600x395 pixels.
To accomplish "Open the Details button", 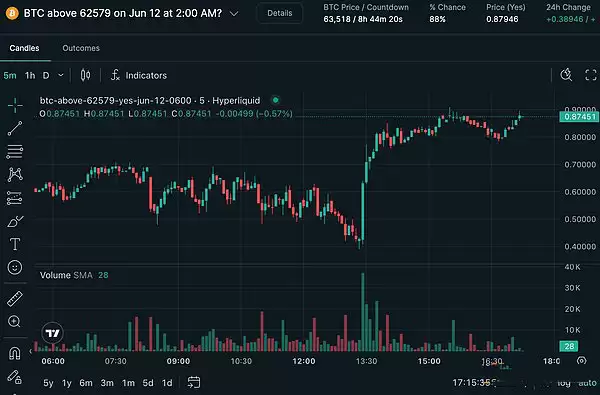I will click(280, 13).
